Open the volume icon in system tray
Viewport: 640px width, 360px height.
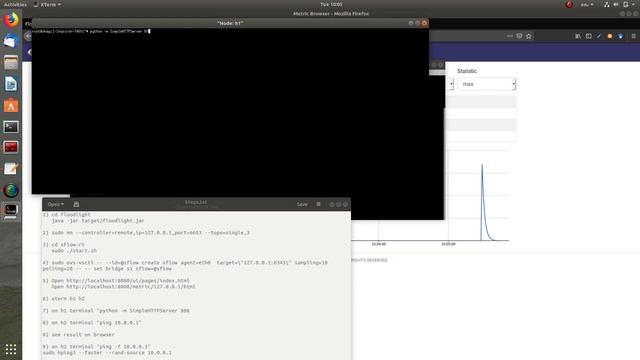tap(616, 4)
